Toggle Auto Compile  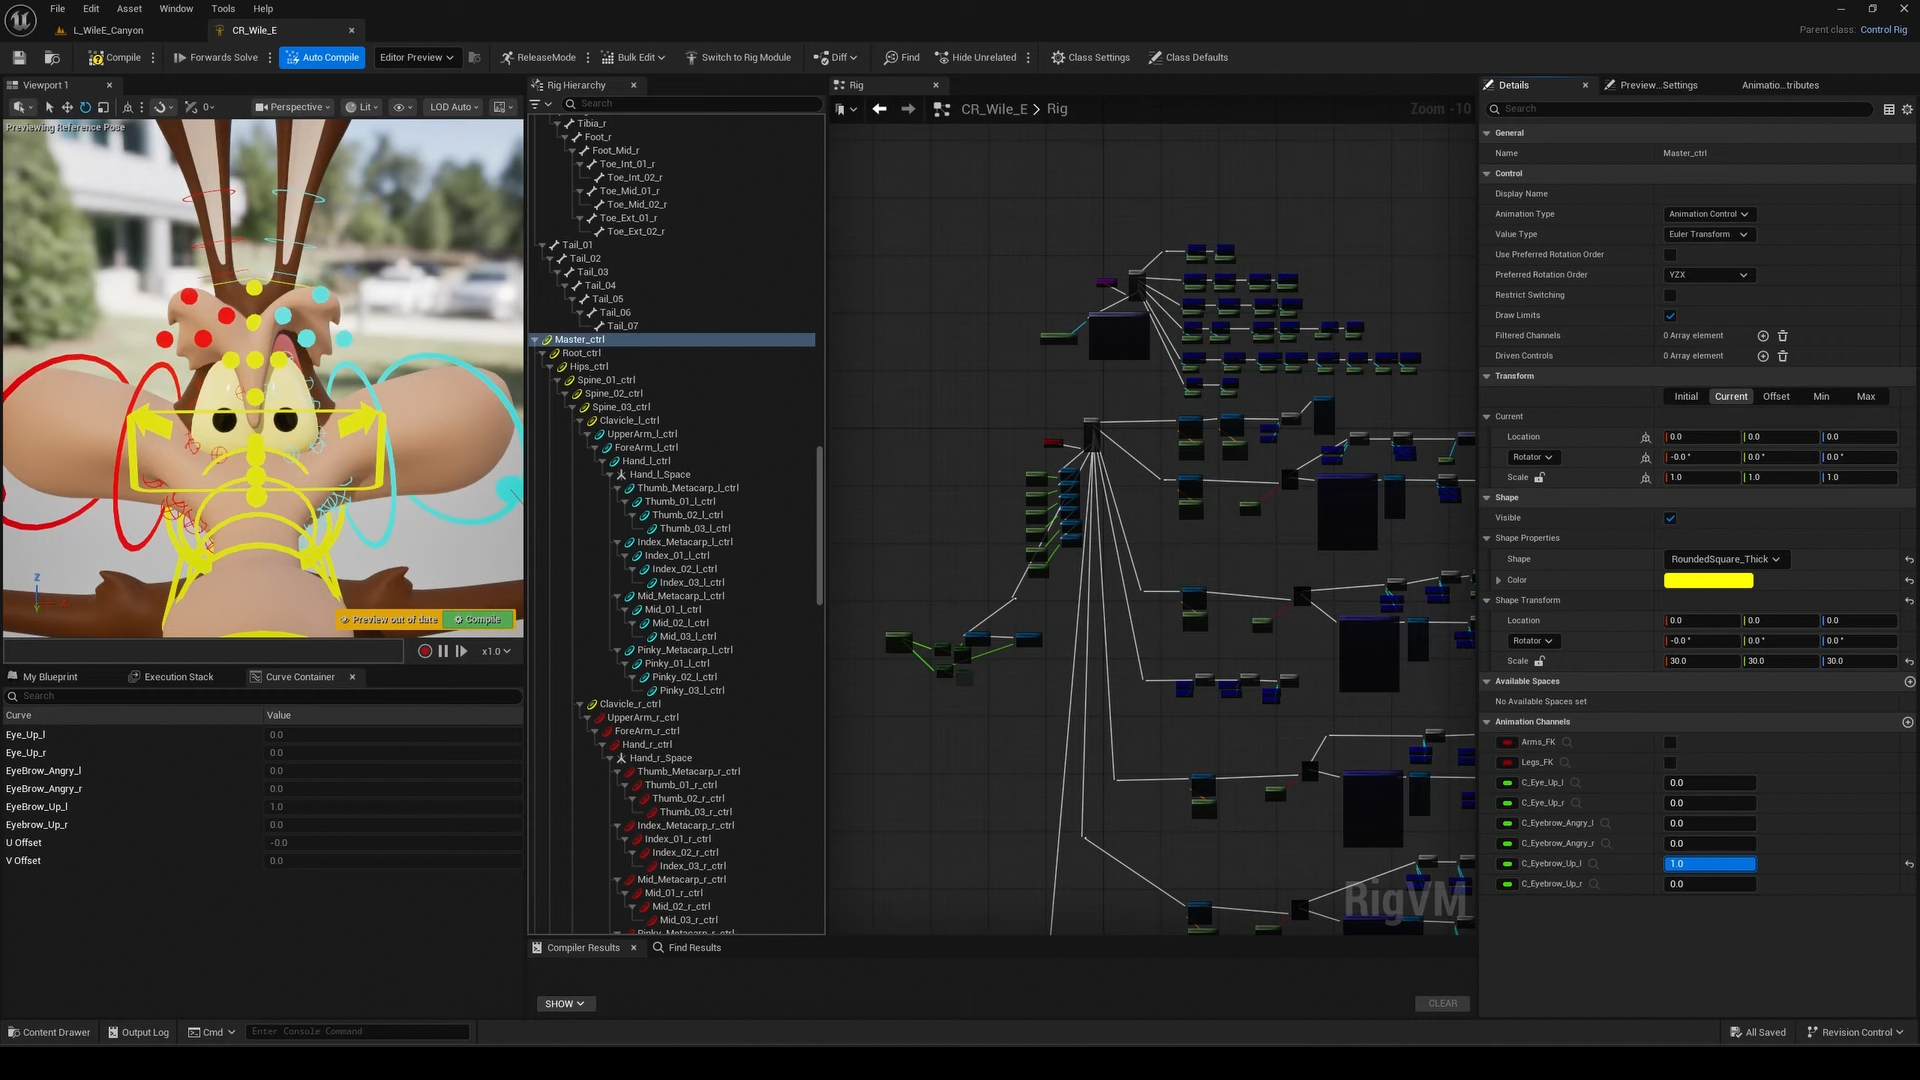tap(322, 58)
